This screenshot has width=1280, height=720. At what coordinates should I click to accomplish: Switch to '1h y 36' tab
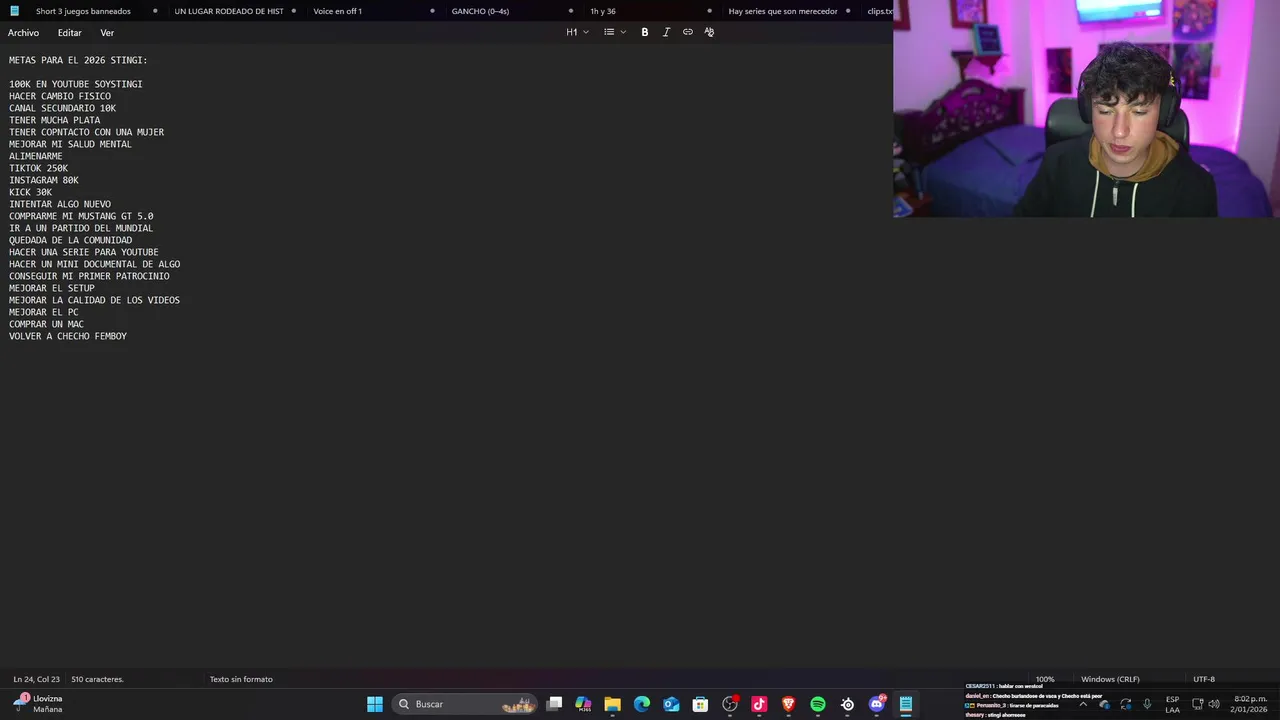[x=603, y=11]
